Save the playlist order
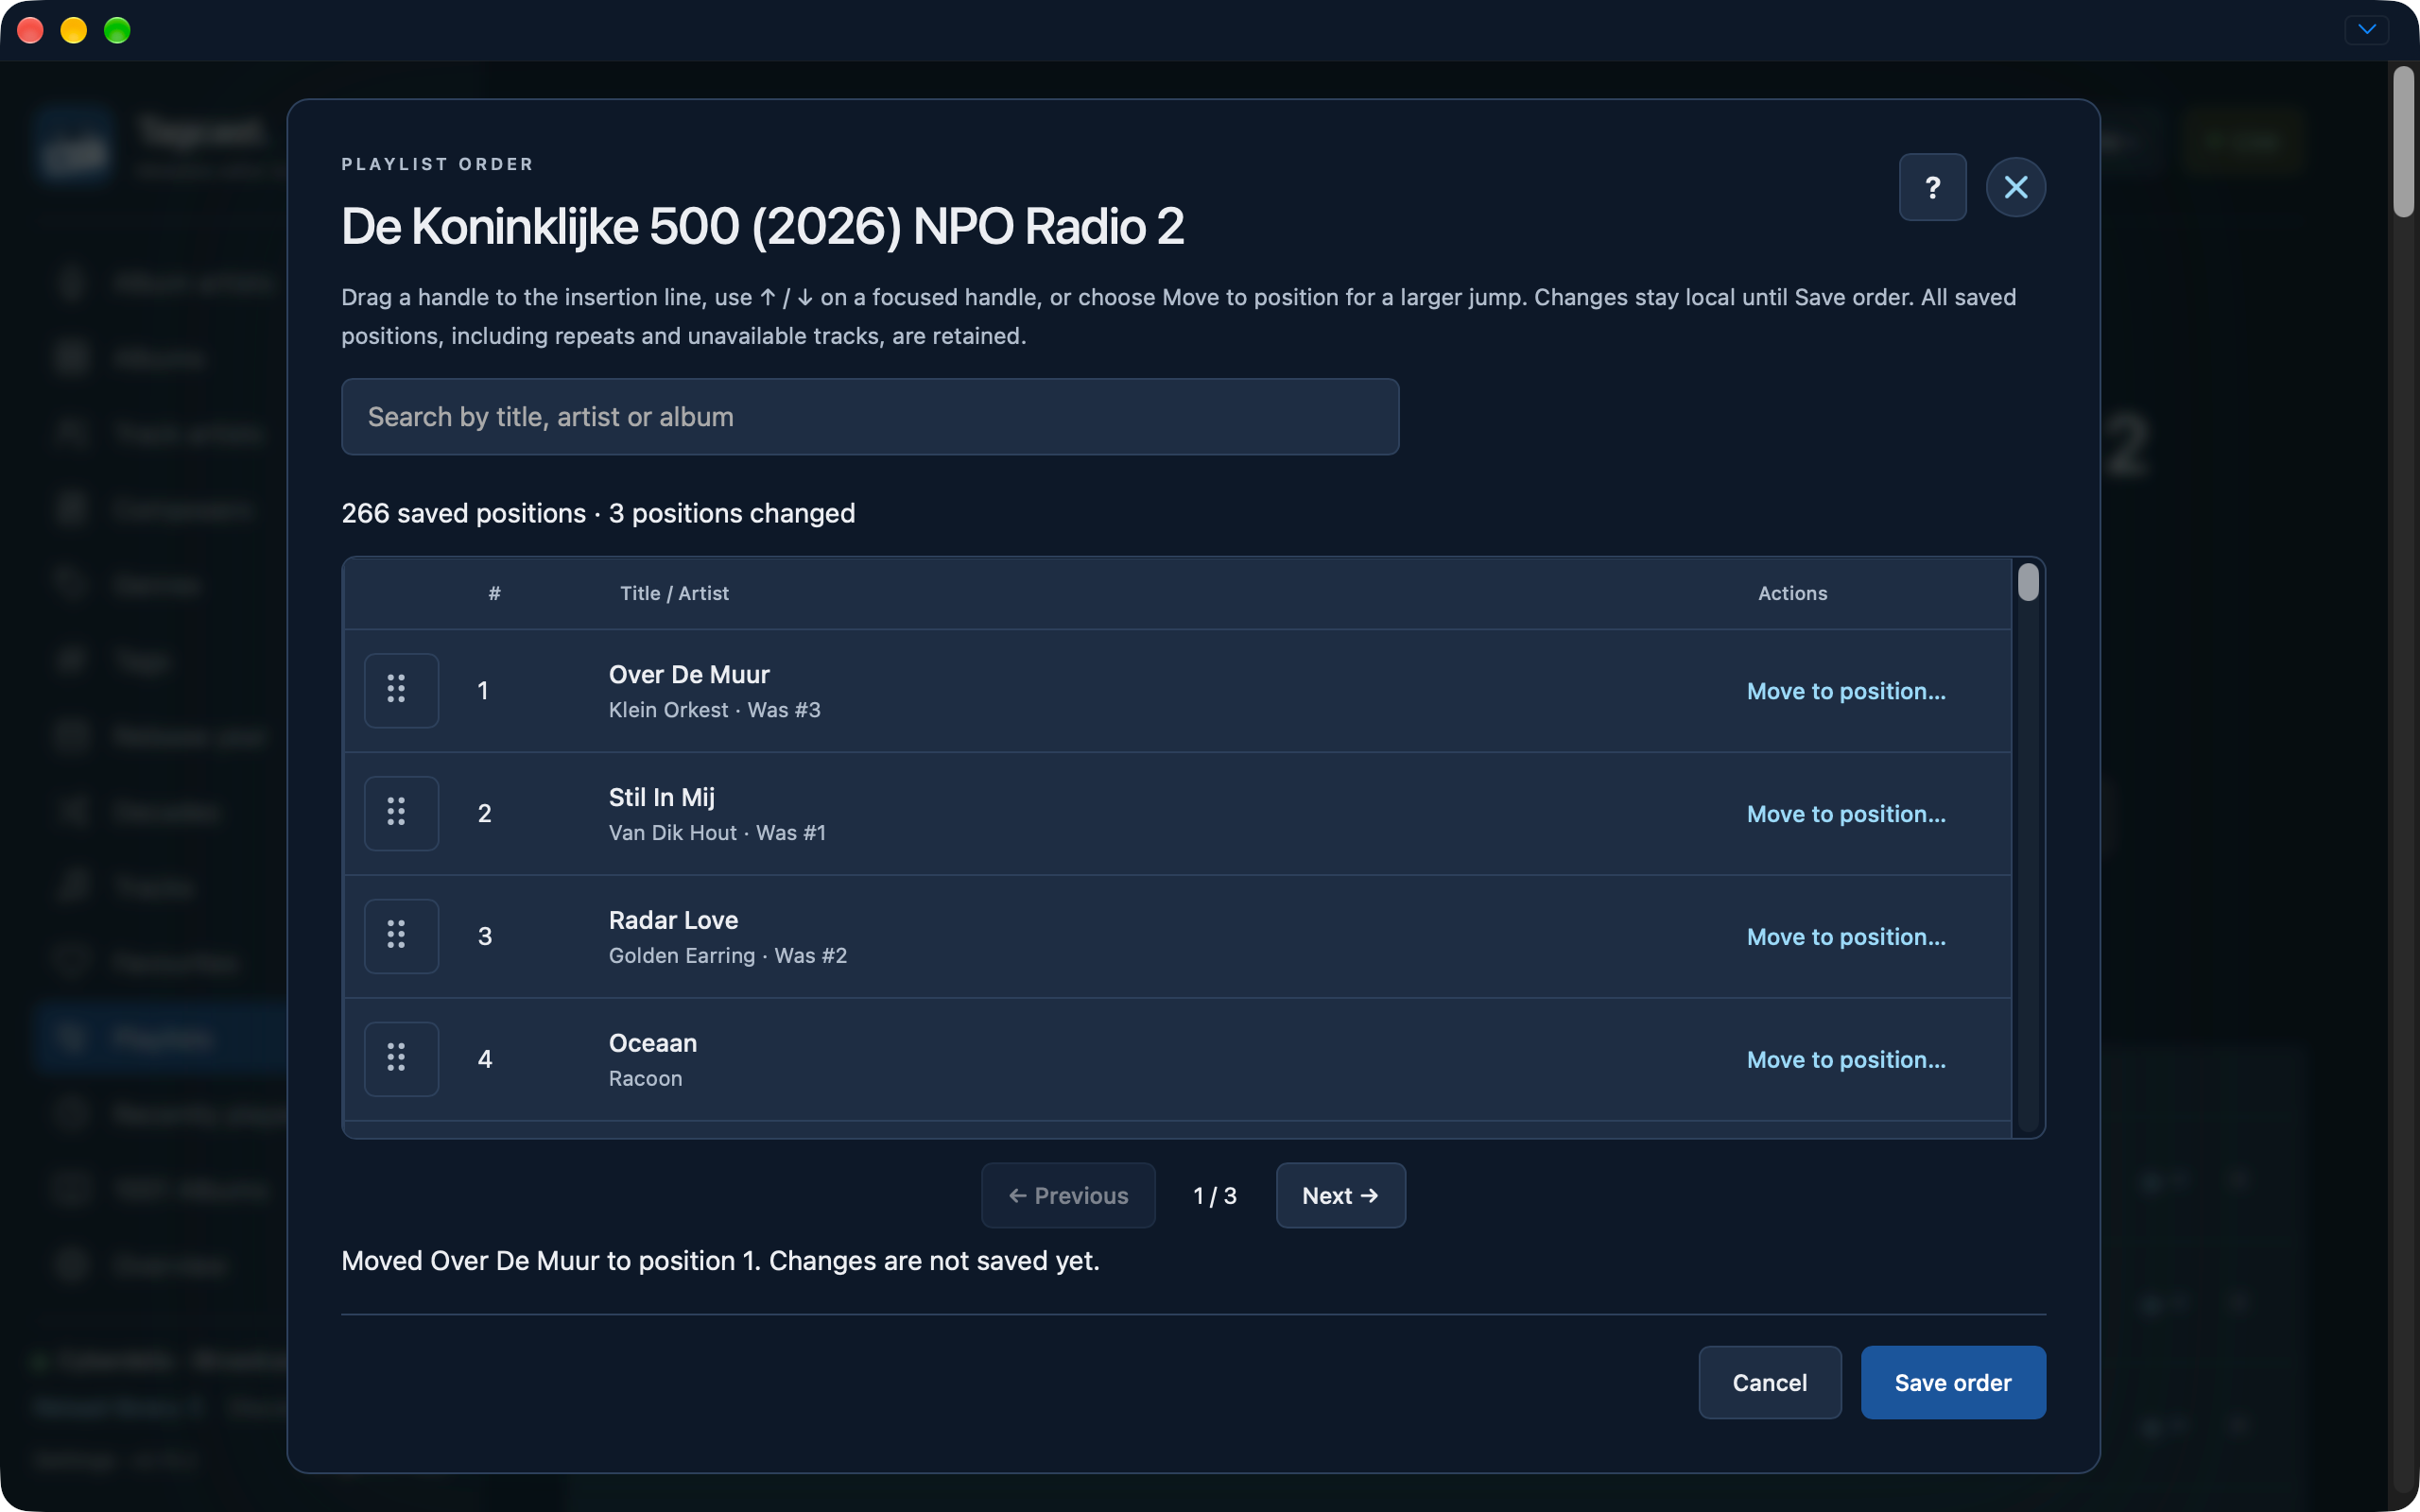Viewport: 2420px width, 1512px height. pos(1952,1382)
